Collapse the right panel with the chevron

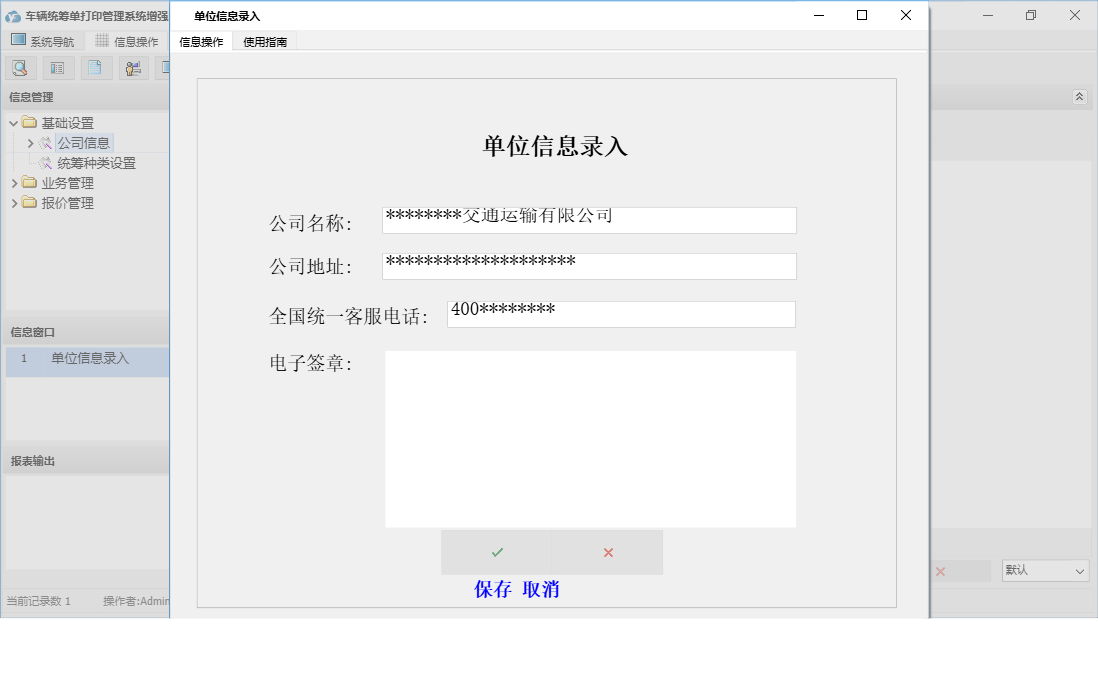click(x=1080, y=97)
